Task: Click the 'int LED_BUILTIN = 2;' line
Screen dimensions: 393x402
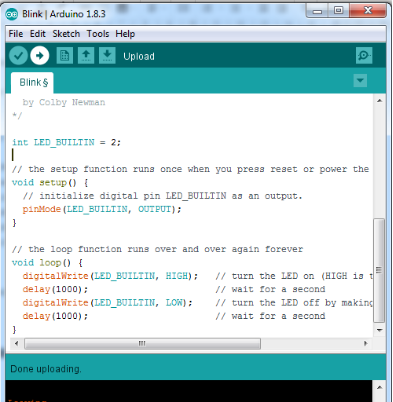Action: (x=66, y=143)
